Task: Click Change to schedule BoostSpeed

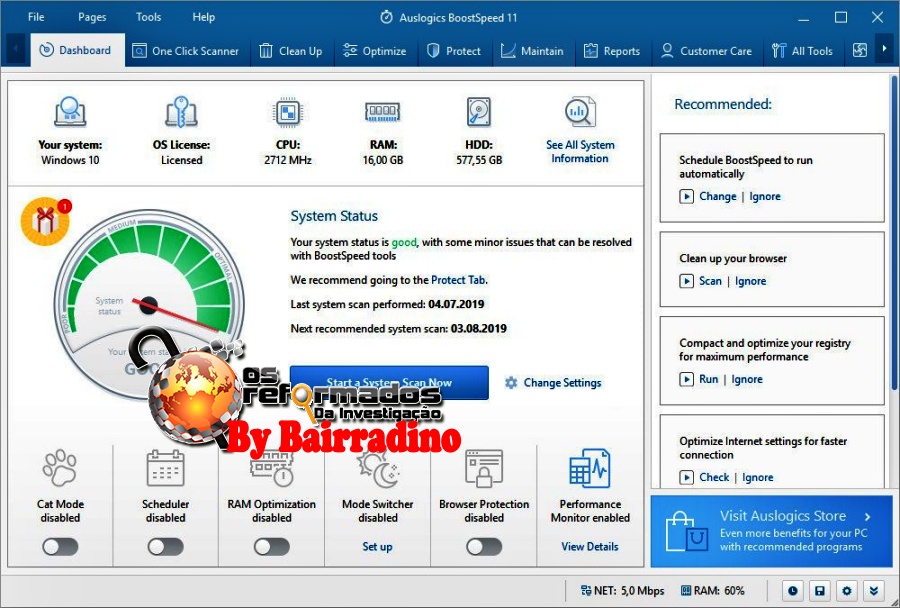Action: [x=717, y=196]
